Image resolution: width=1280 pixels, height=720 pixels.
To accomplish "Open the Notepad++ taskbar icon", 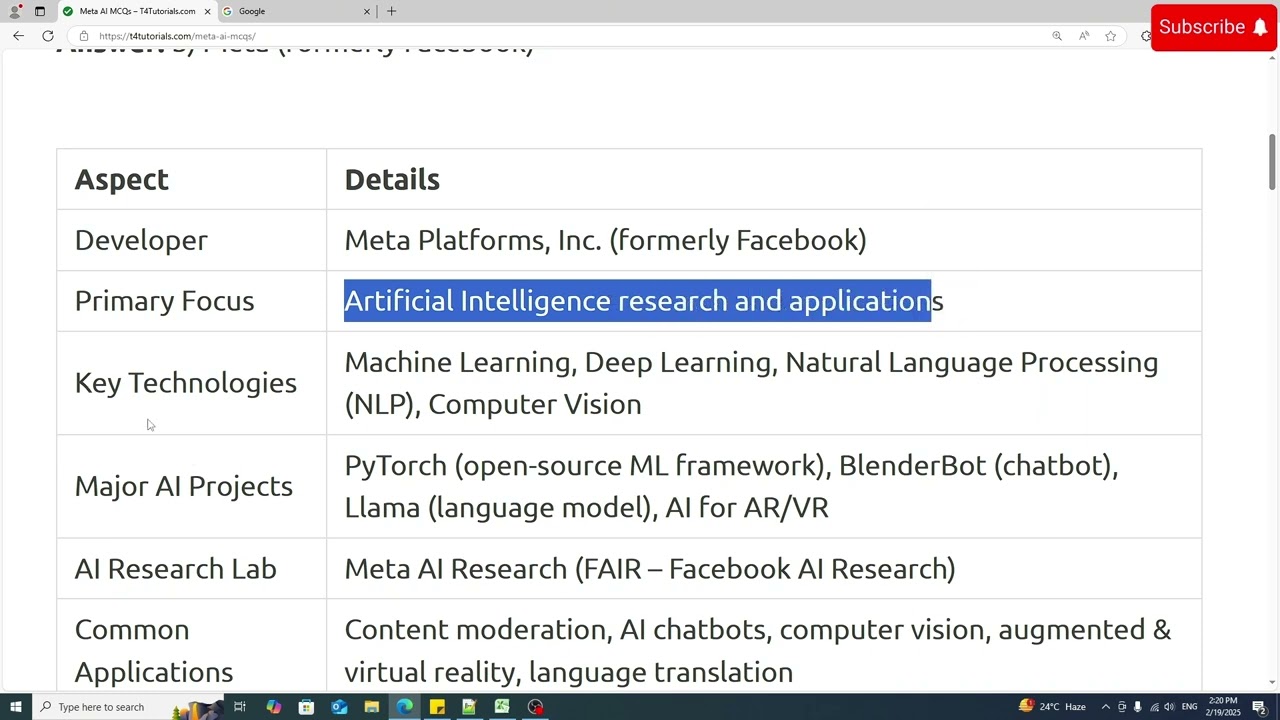I will (469, 707).
